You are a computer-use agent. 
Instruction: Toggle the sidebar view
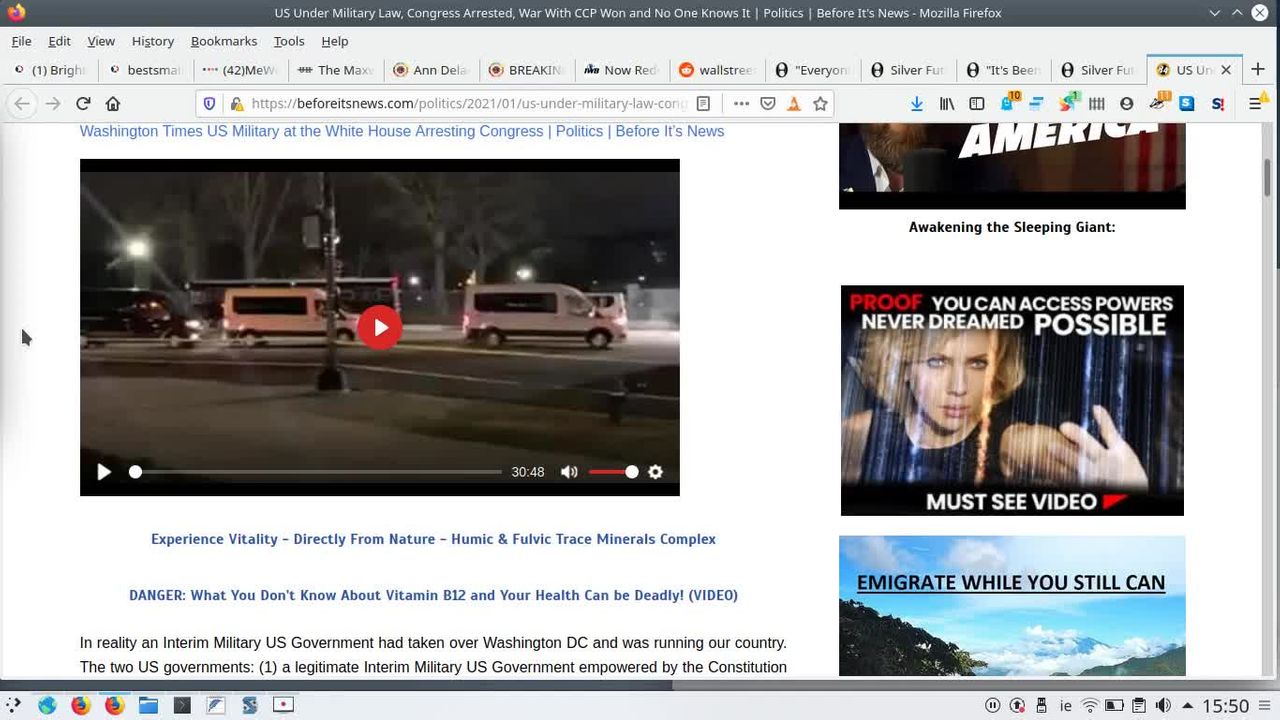tap(977, 103)
